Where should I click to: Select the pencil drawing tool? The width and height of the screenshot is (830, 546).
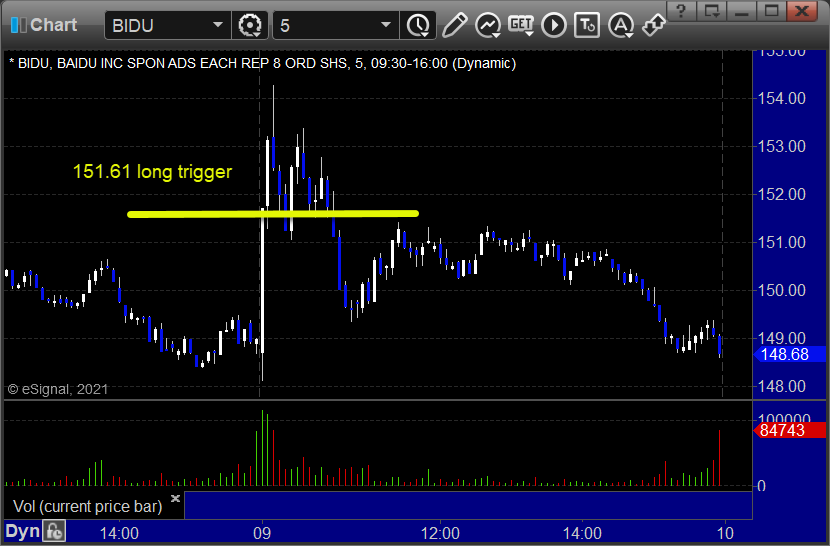455,25
